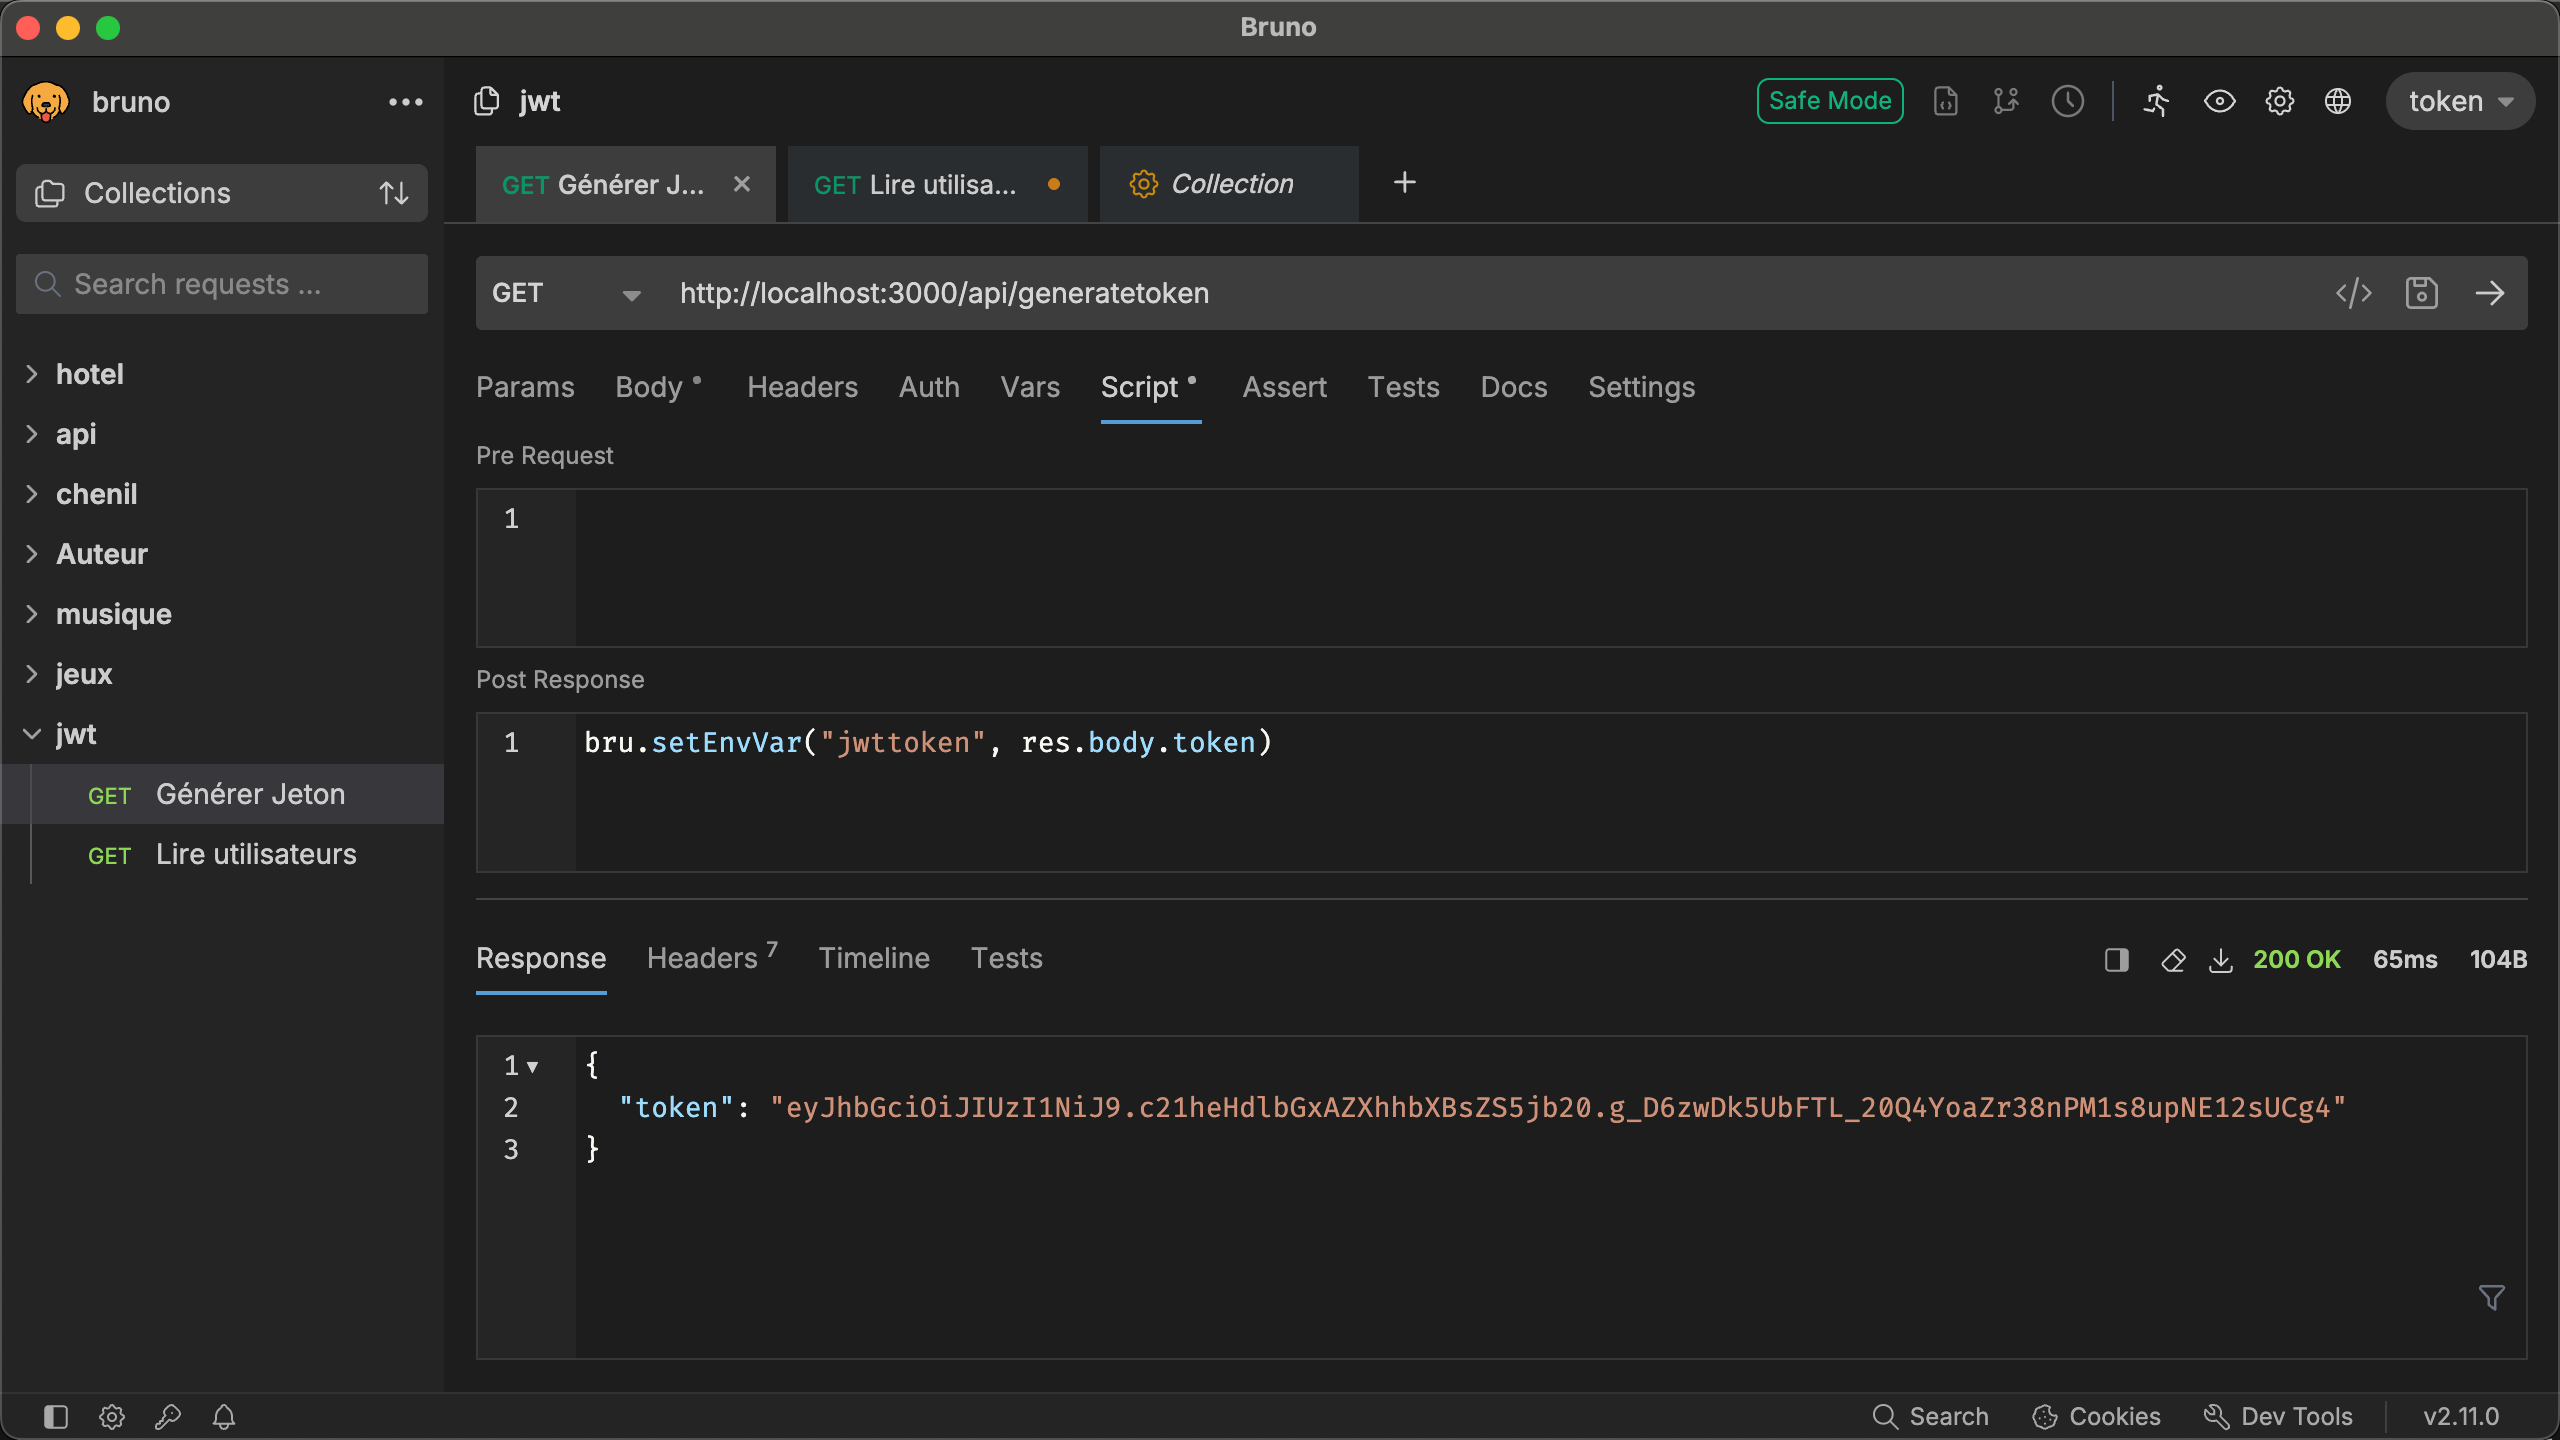Toggle the response pane layout icon
Image resolution: width=2560 pixels, height=1440 pixels.
[2116, 960]
